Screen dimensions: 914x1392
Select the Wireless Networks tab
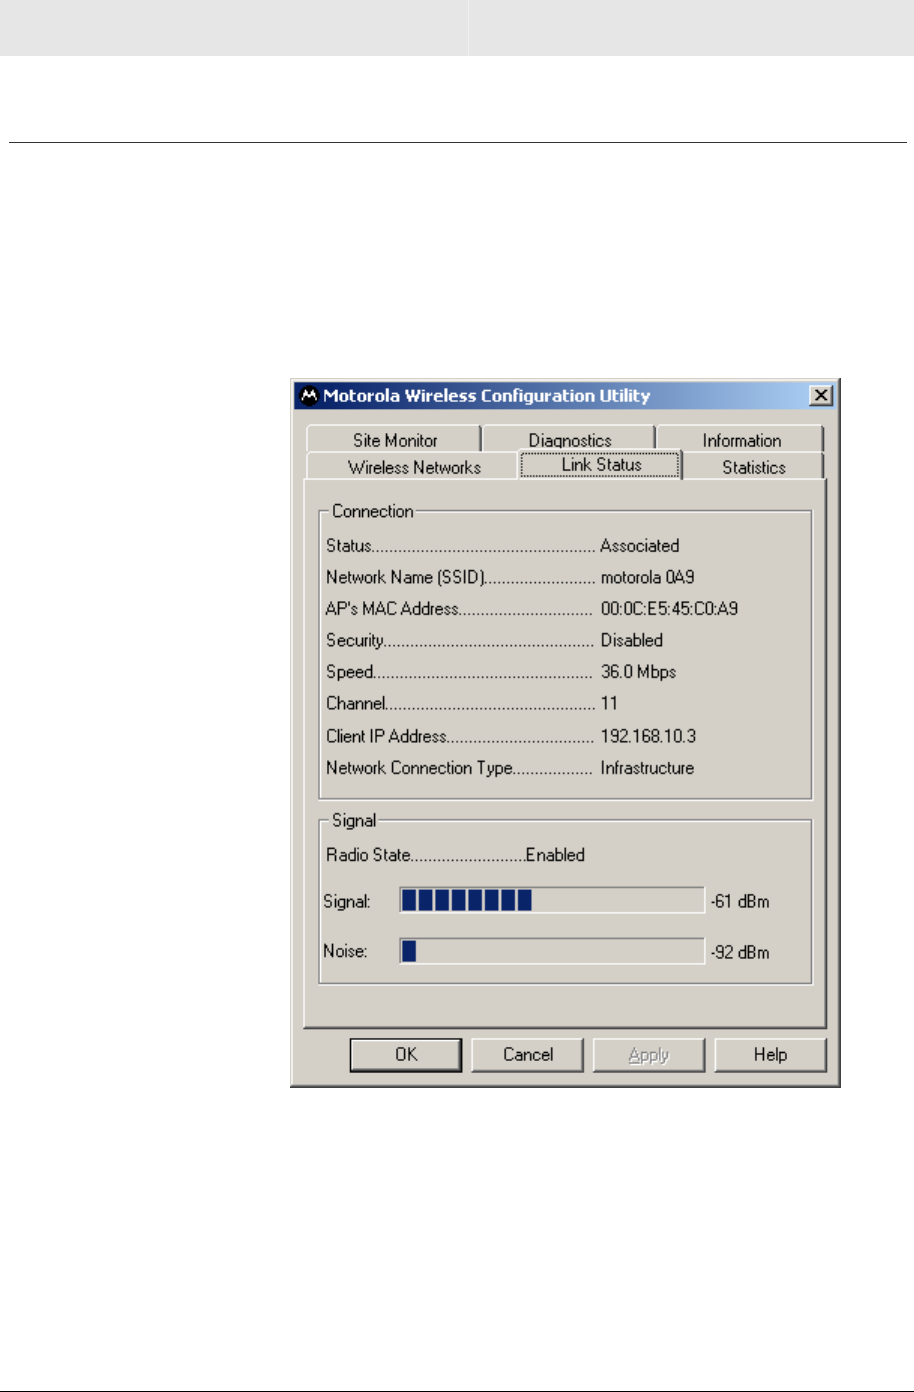point(414,467)
